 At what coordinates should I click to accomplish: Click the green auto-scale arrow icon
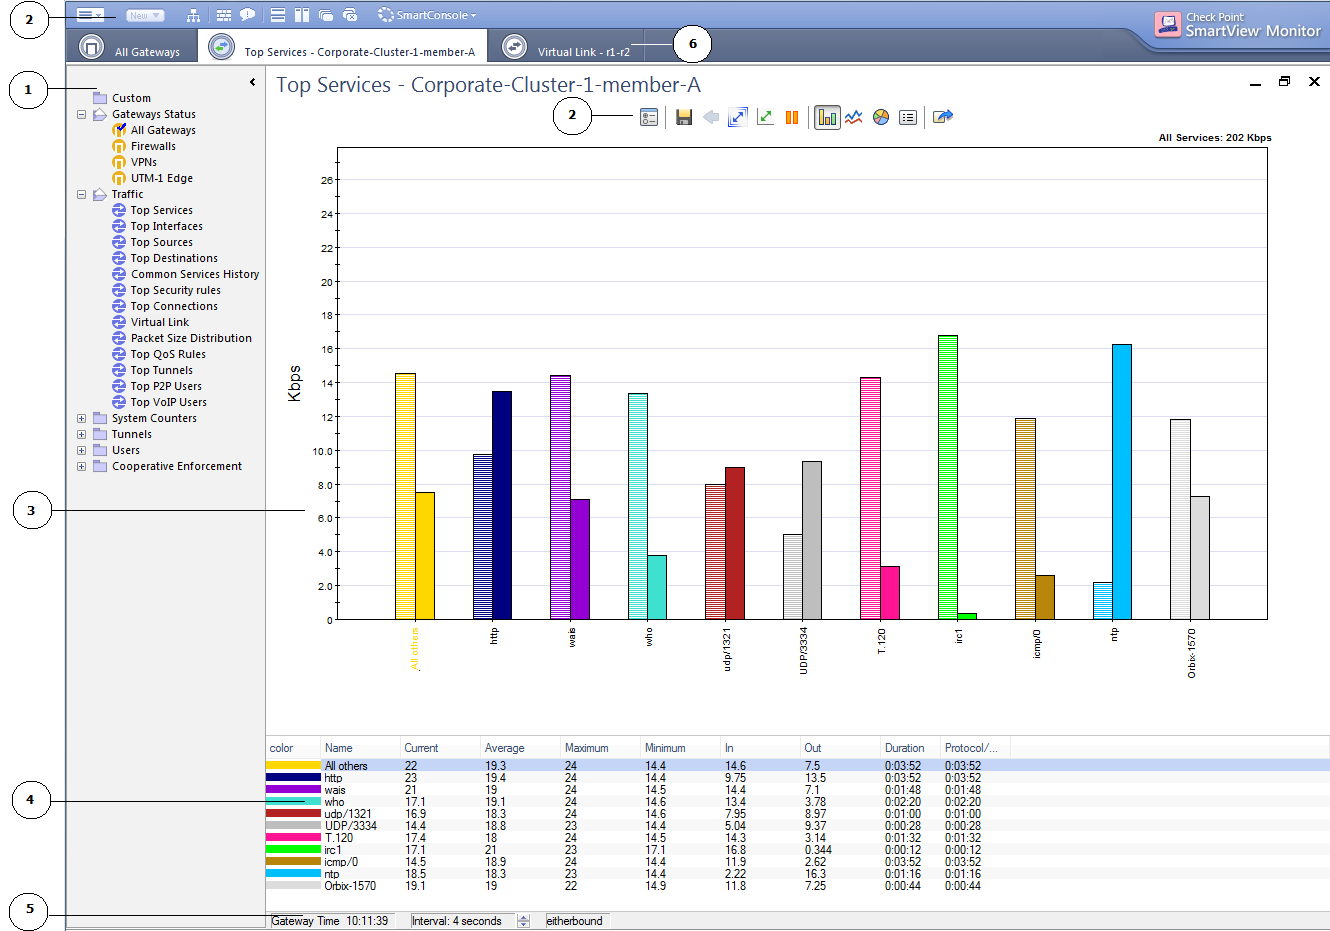pos(765,117)
